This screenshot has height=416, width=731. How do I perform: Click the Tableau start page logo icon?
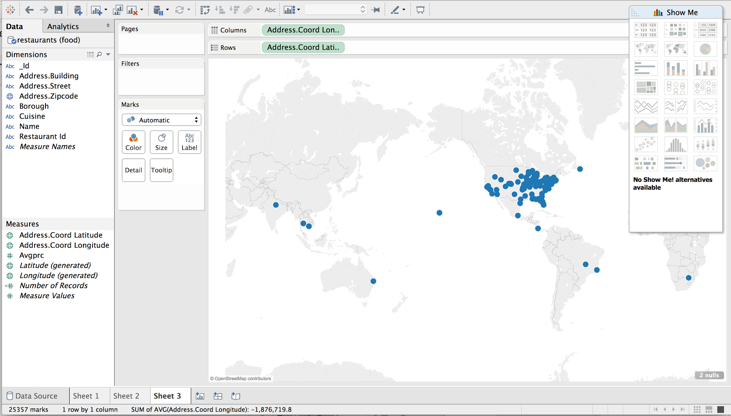pyautogui.click(x=10, y=9)
